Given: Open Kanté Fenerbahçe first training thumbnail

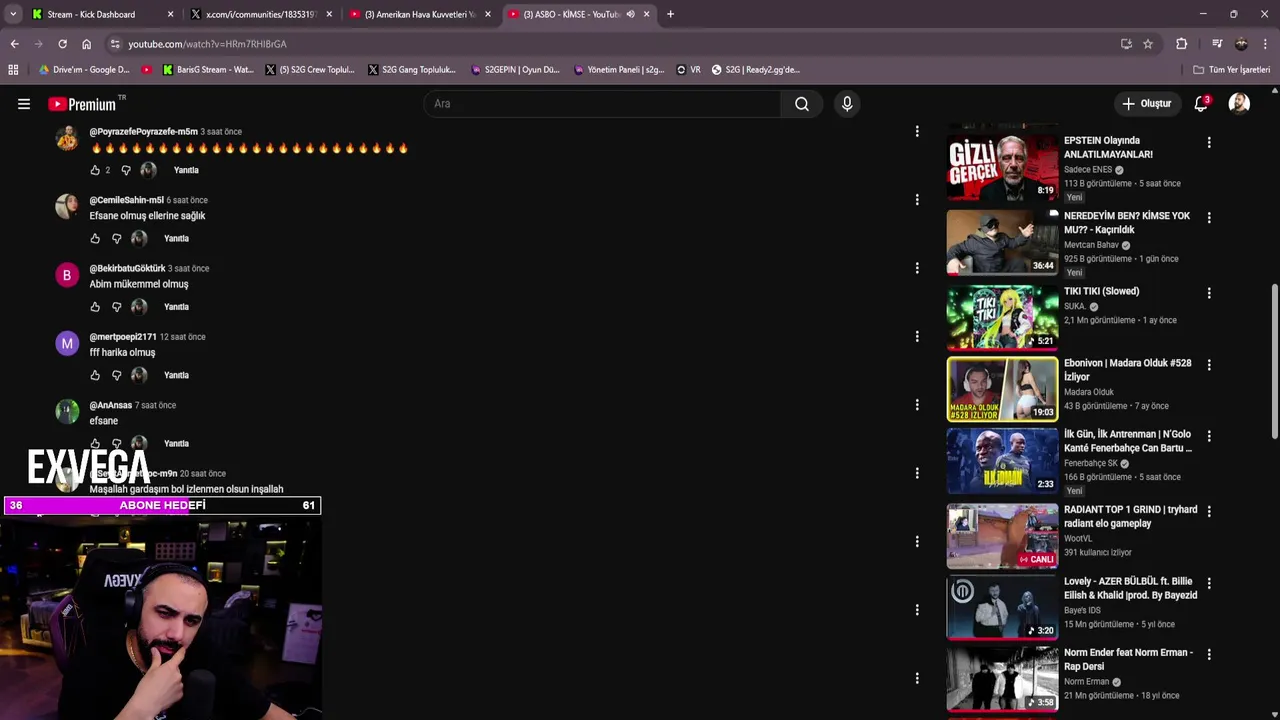Looking at the screenshot, I should pyautogui.click(x=1002, y=460).
